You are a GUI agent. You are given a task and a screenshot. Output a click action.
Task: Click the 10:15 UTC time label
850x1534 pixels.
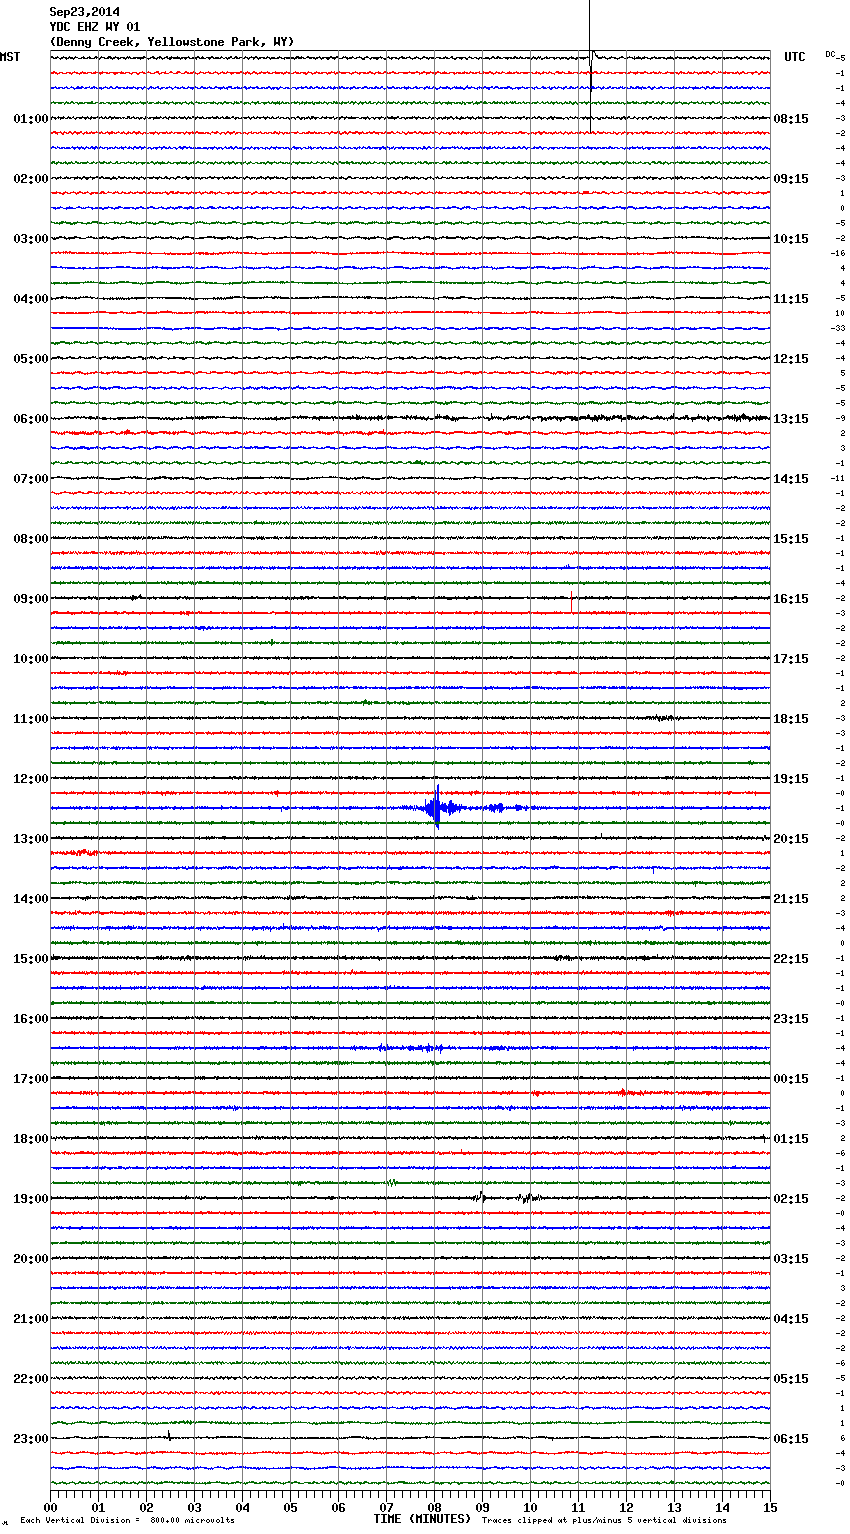pos(791,239)
